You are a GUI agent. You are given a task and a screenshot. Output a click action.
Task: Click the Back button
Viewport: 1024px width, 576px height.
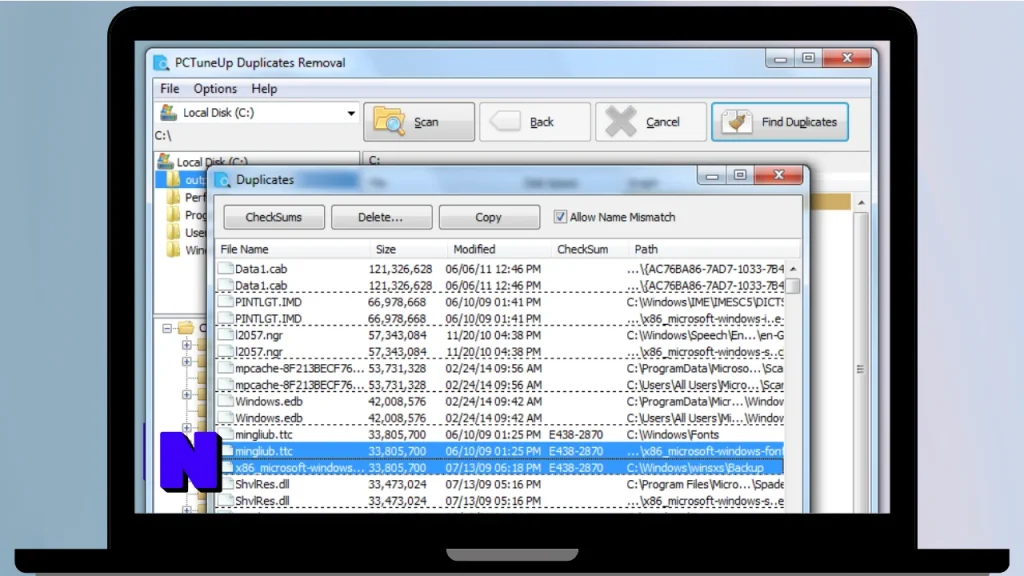tap(535, 121)
